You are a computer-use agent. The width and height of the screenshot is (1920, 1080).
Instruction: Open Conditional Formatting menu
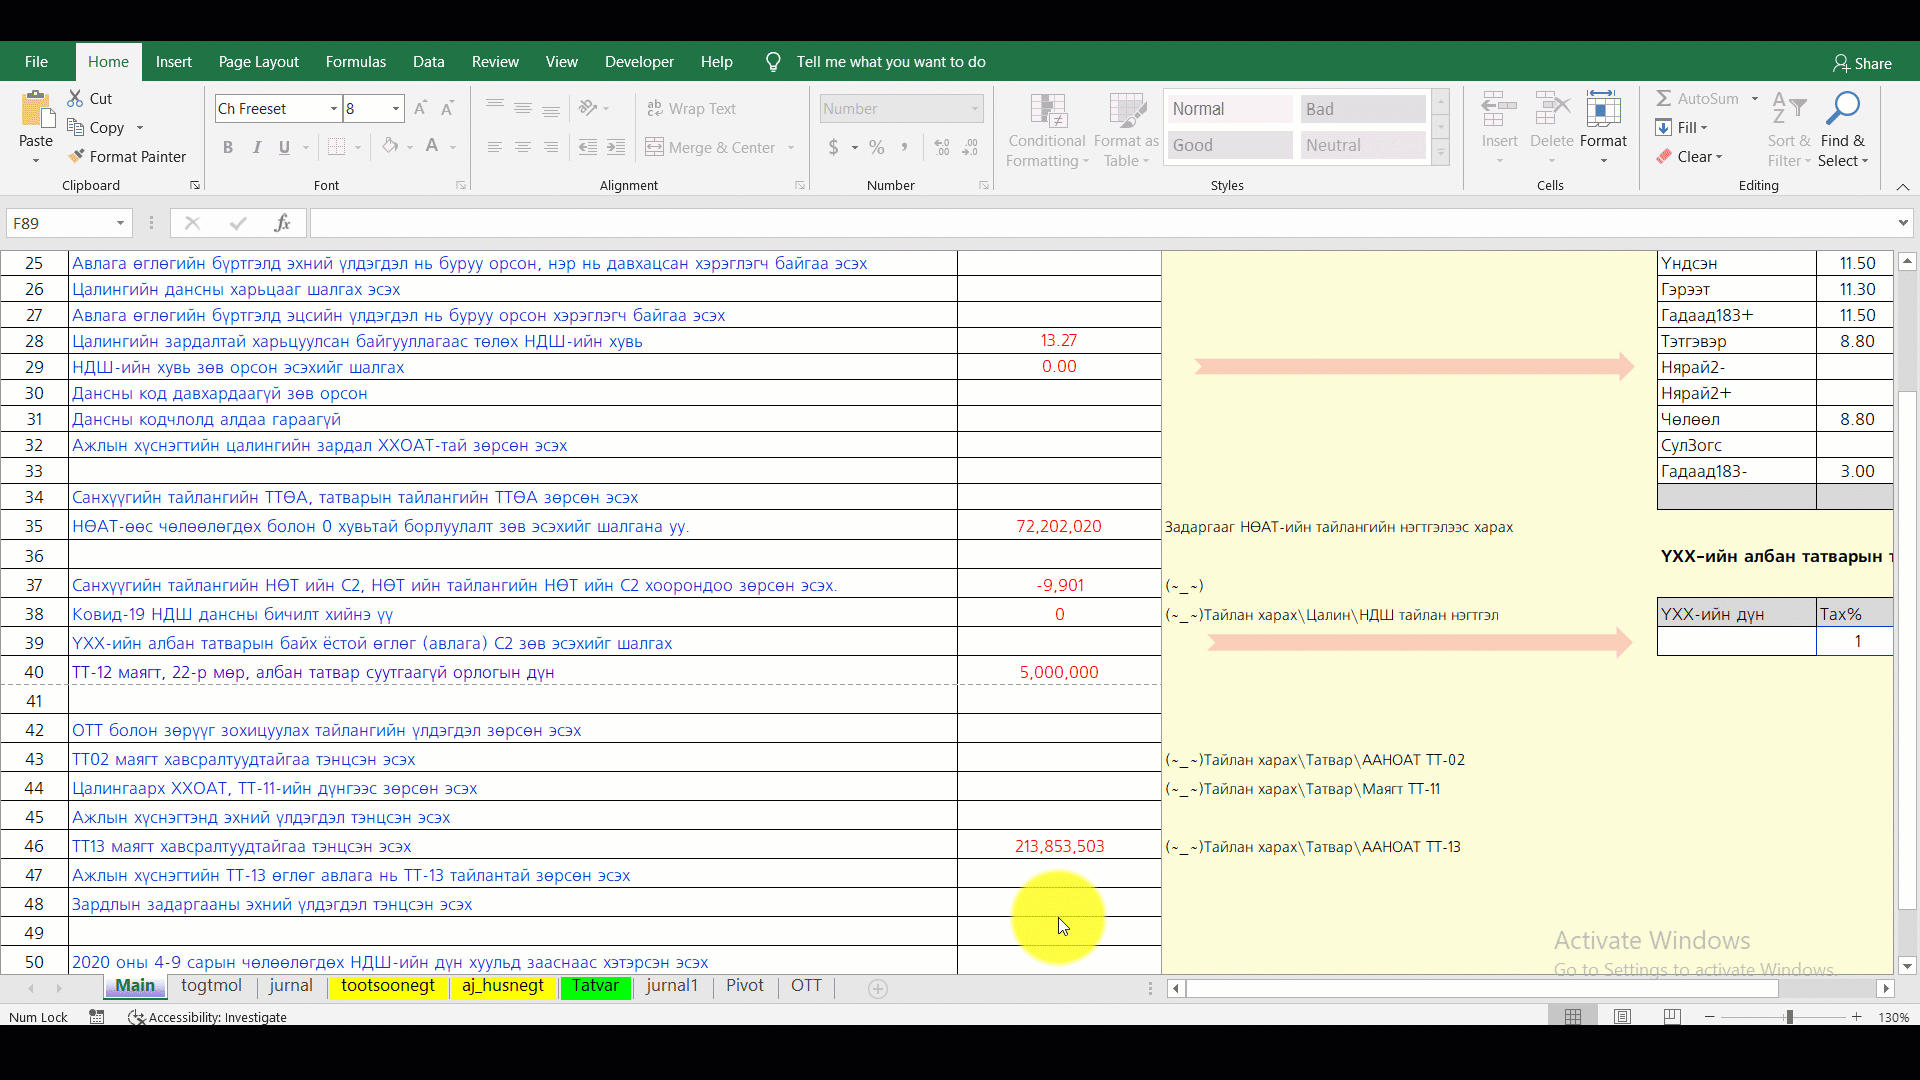(1047, 130)
